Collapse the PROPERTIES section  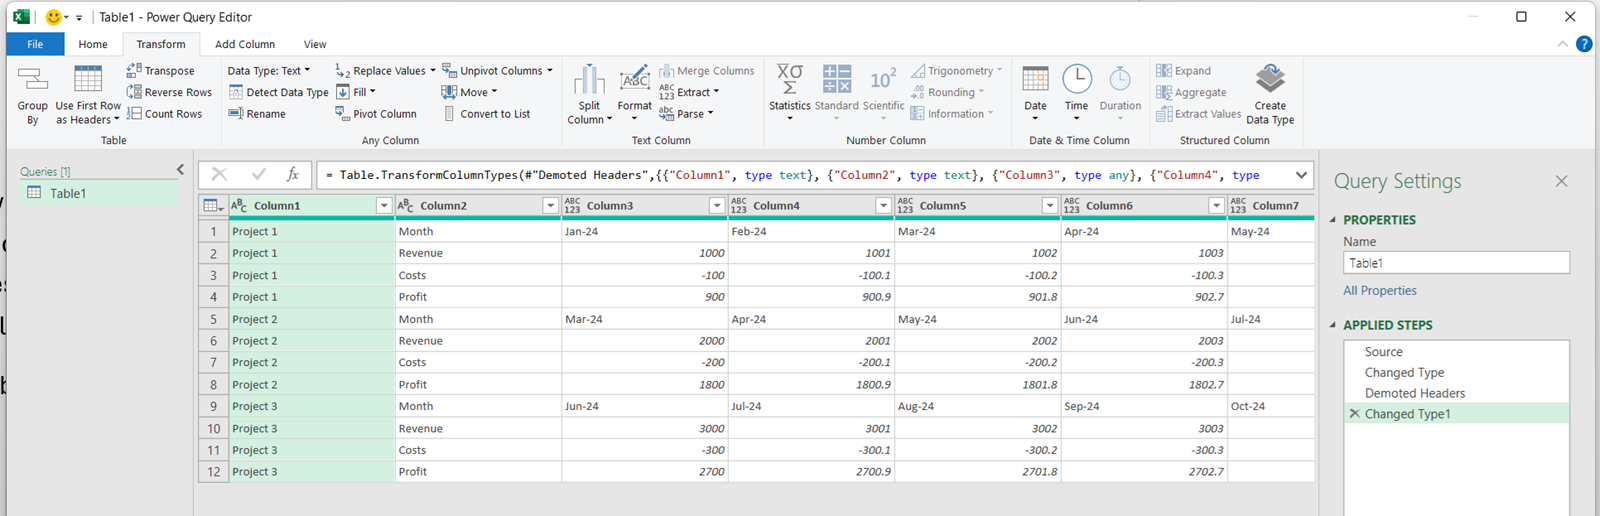1333,220
